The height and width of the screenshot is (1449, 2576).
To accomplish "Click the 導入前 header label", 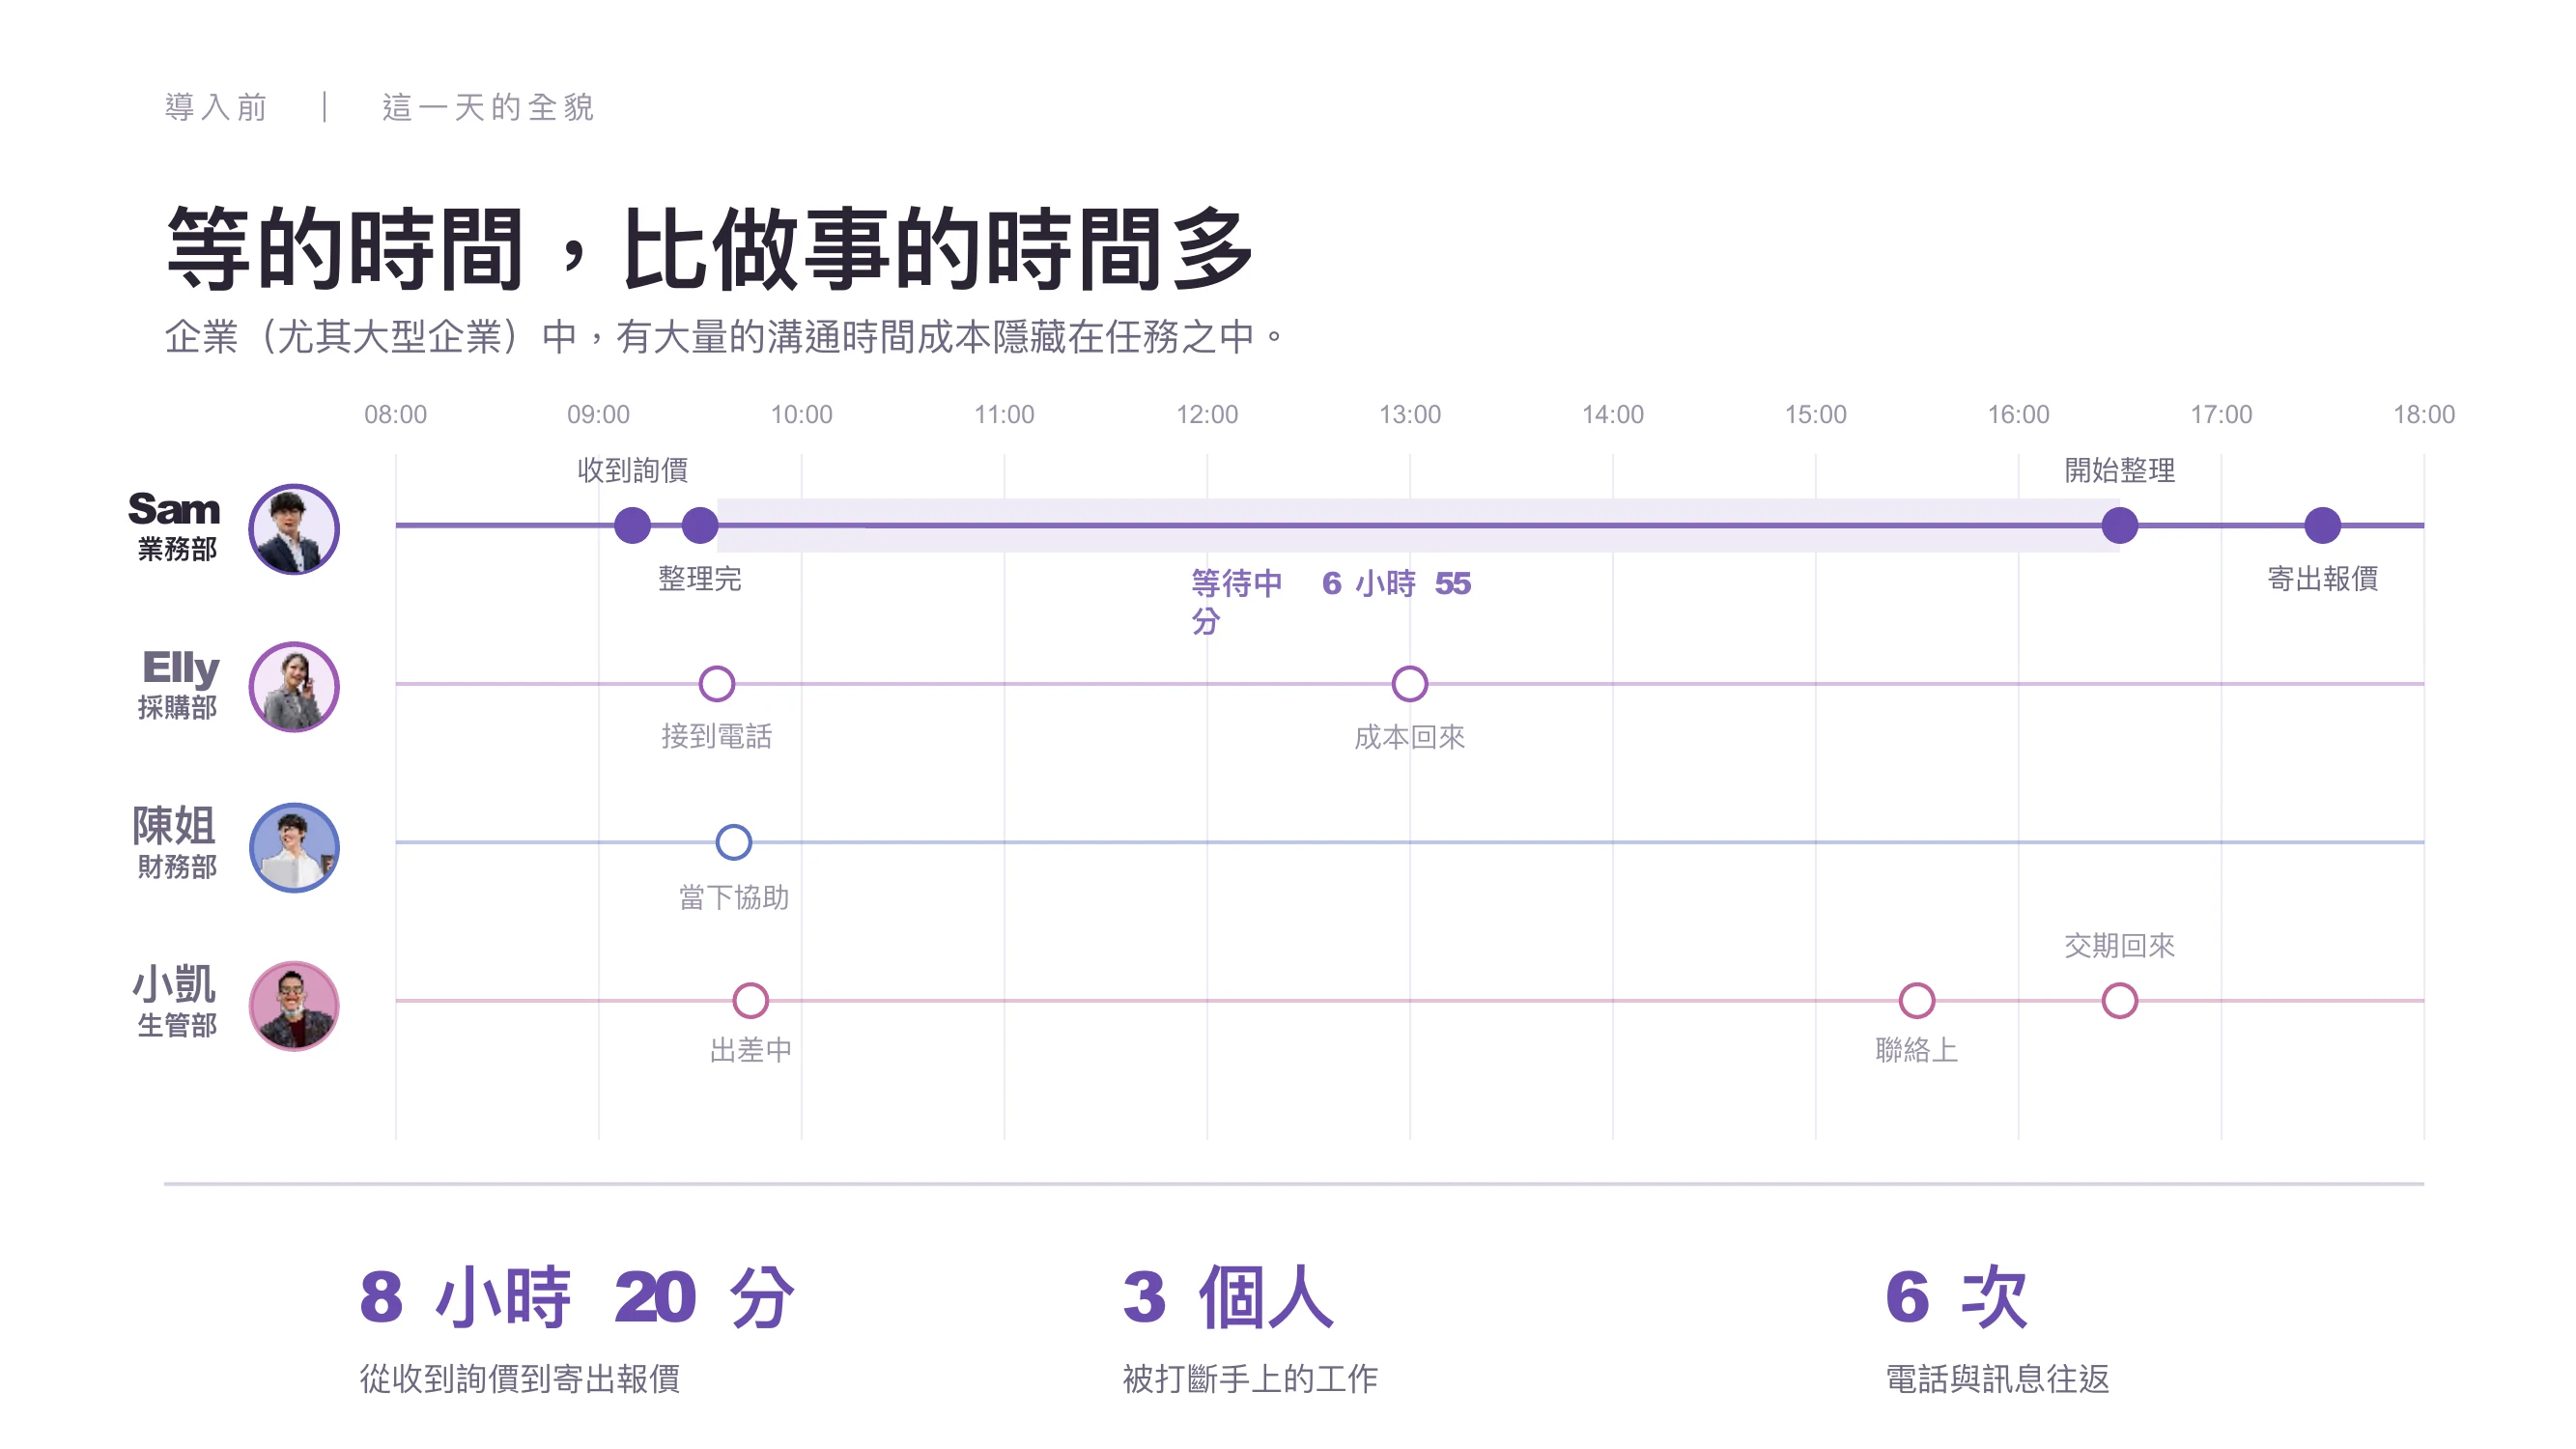I will coord(216,107).
